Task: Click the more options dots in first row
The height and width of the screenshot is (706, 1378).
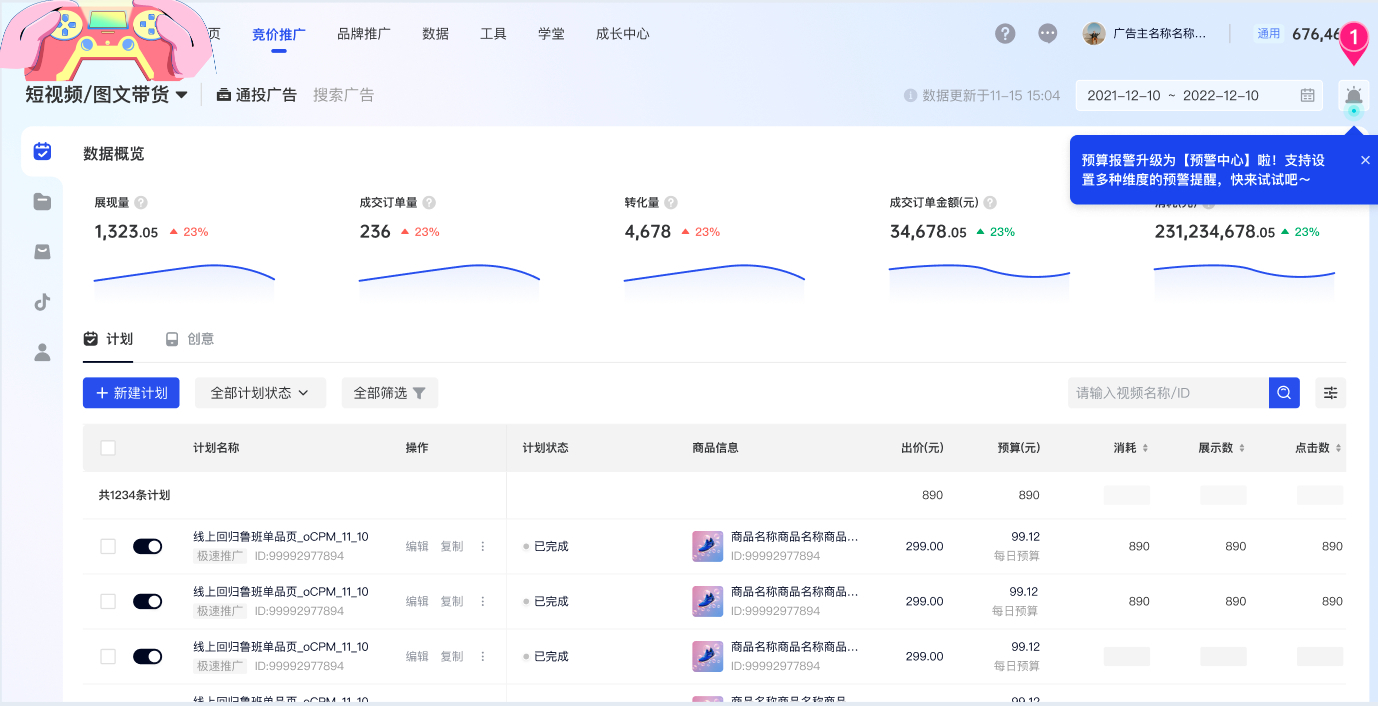Action: coord(483,546)
